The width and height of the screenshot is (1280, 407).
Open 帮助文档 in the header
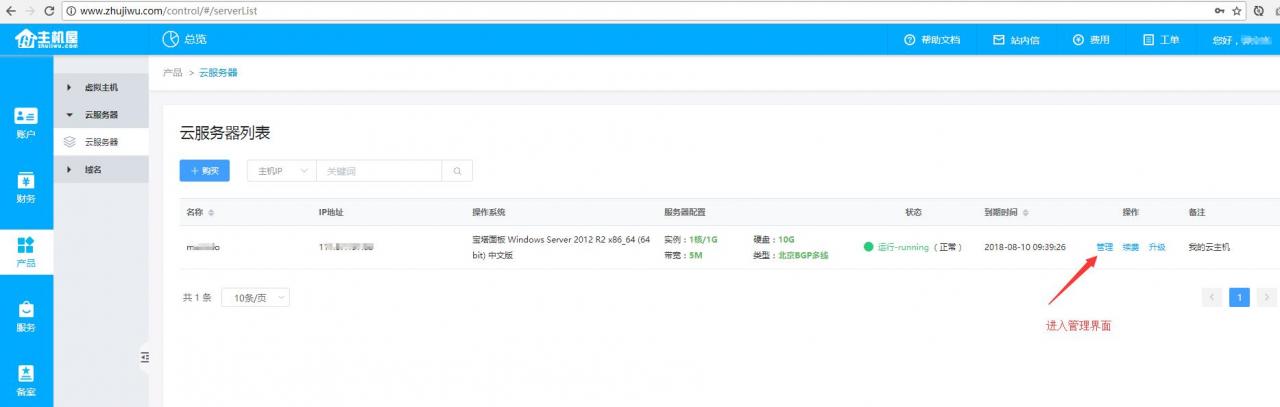[931, 40]
